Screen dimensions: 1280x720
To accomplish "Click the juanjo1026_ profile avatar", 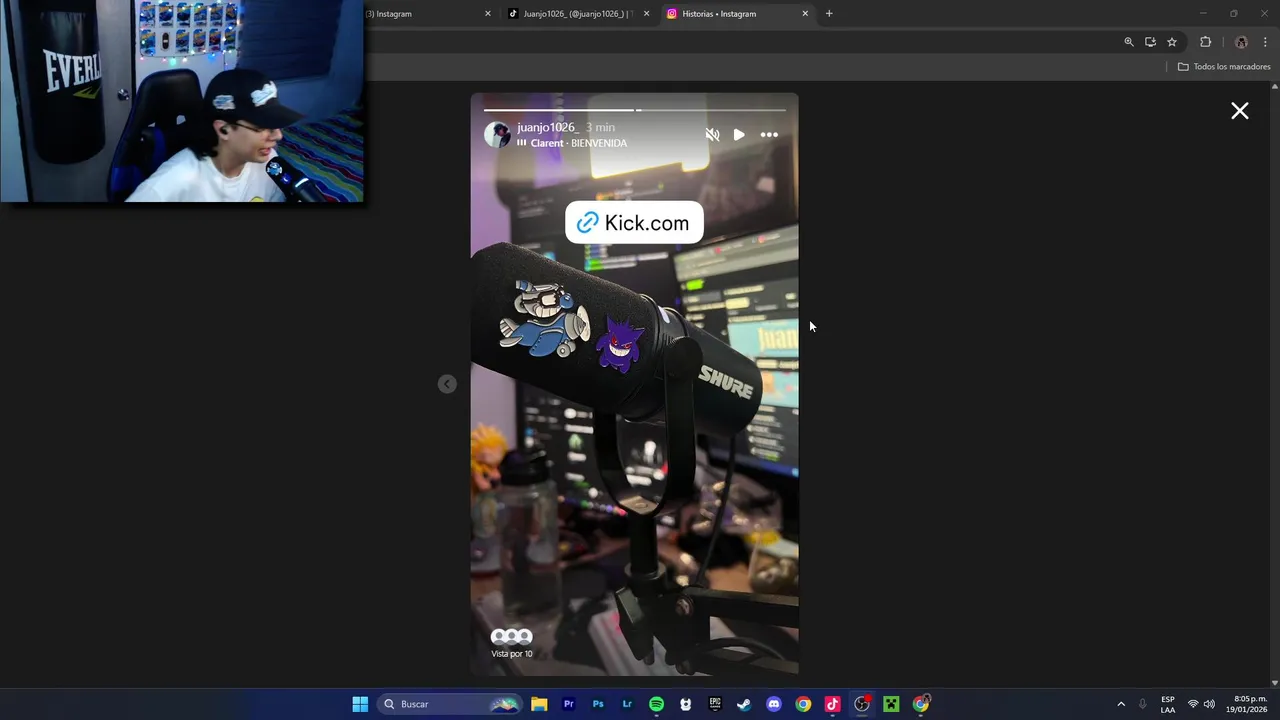I will coord(497,135).
